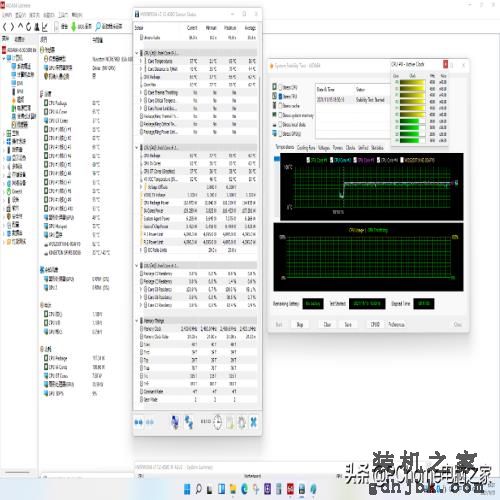The width and height of the screenshot is (500, 500).
Task: Click the second HWiNFO network computers icon
Action: [x=189, y=422]
